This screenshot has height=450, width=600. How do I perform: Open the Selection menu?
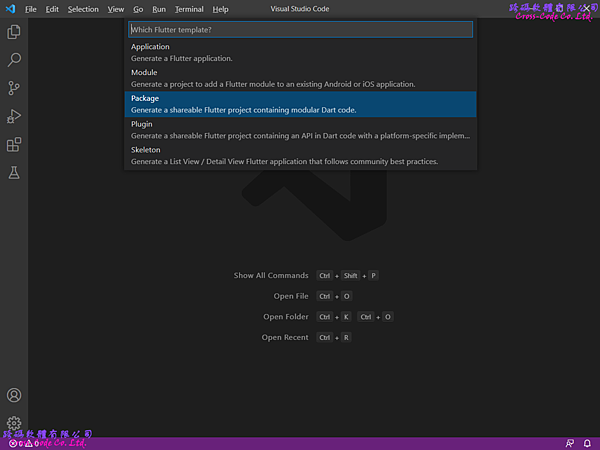[x=83, y=9]
